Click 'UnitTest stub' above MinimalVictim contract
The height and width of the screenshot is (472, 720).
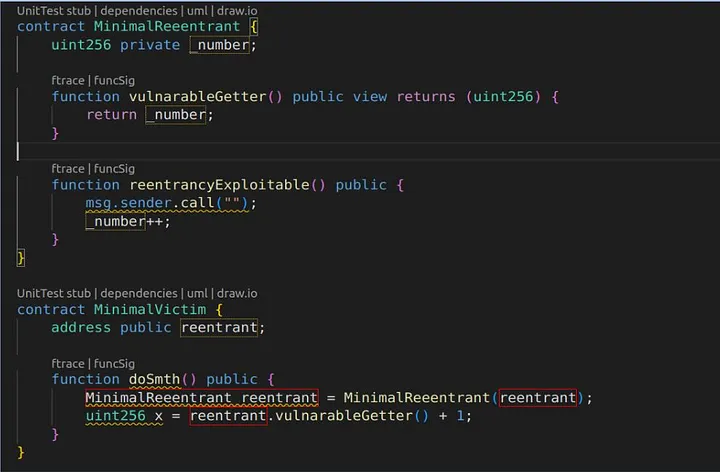click(53, 293)
